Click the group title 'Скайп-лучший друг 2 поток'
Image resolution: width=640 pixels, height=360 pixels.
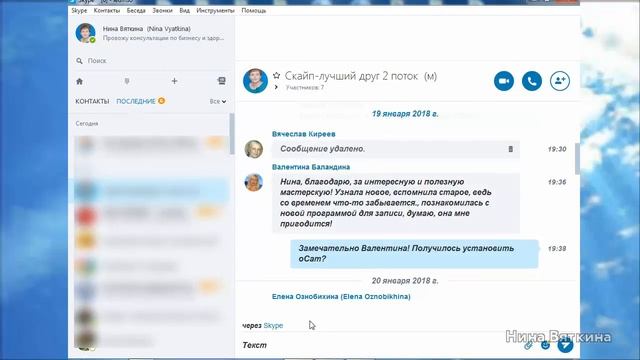[x=361, y=76]
